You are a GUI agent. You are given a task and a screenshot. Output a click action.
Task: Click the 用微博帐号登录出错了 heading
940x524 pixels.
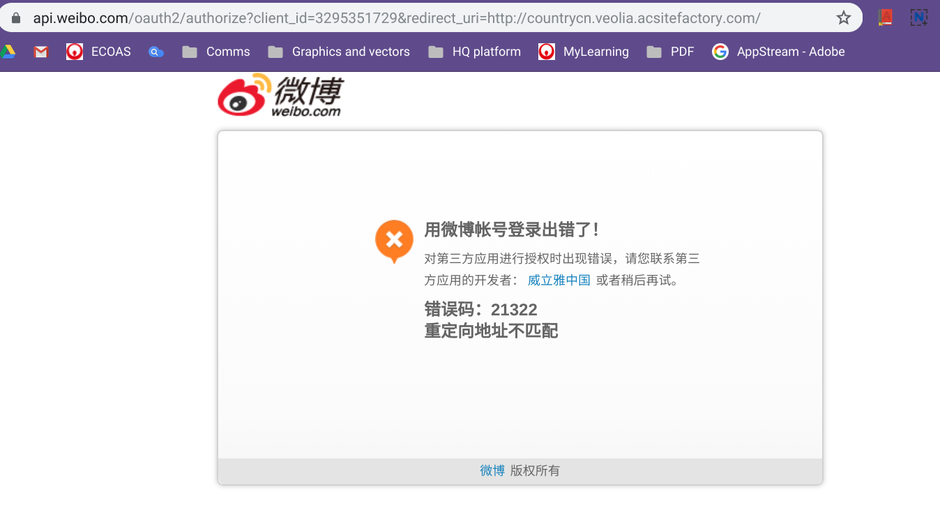[511, 229]
